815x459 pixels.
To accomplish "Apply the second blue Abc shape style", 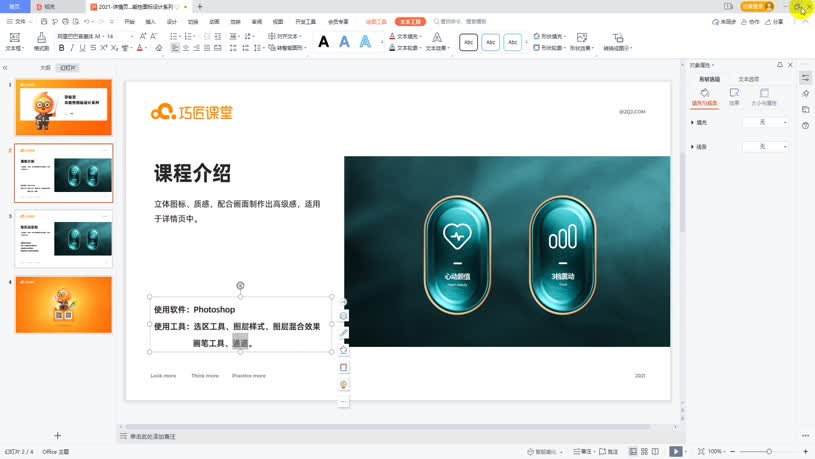I will click(x=491, y=42).
